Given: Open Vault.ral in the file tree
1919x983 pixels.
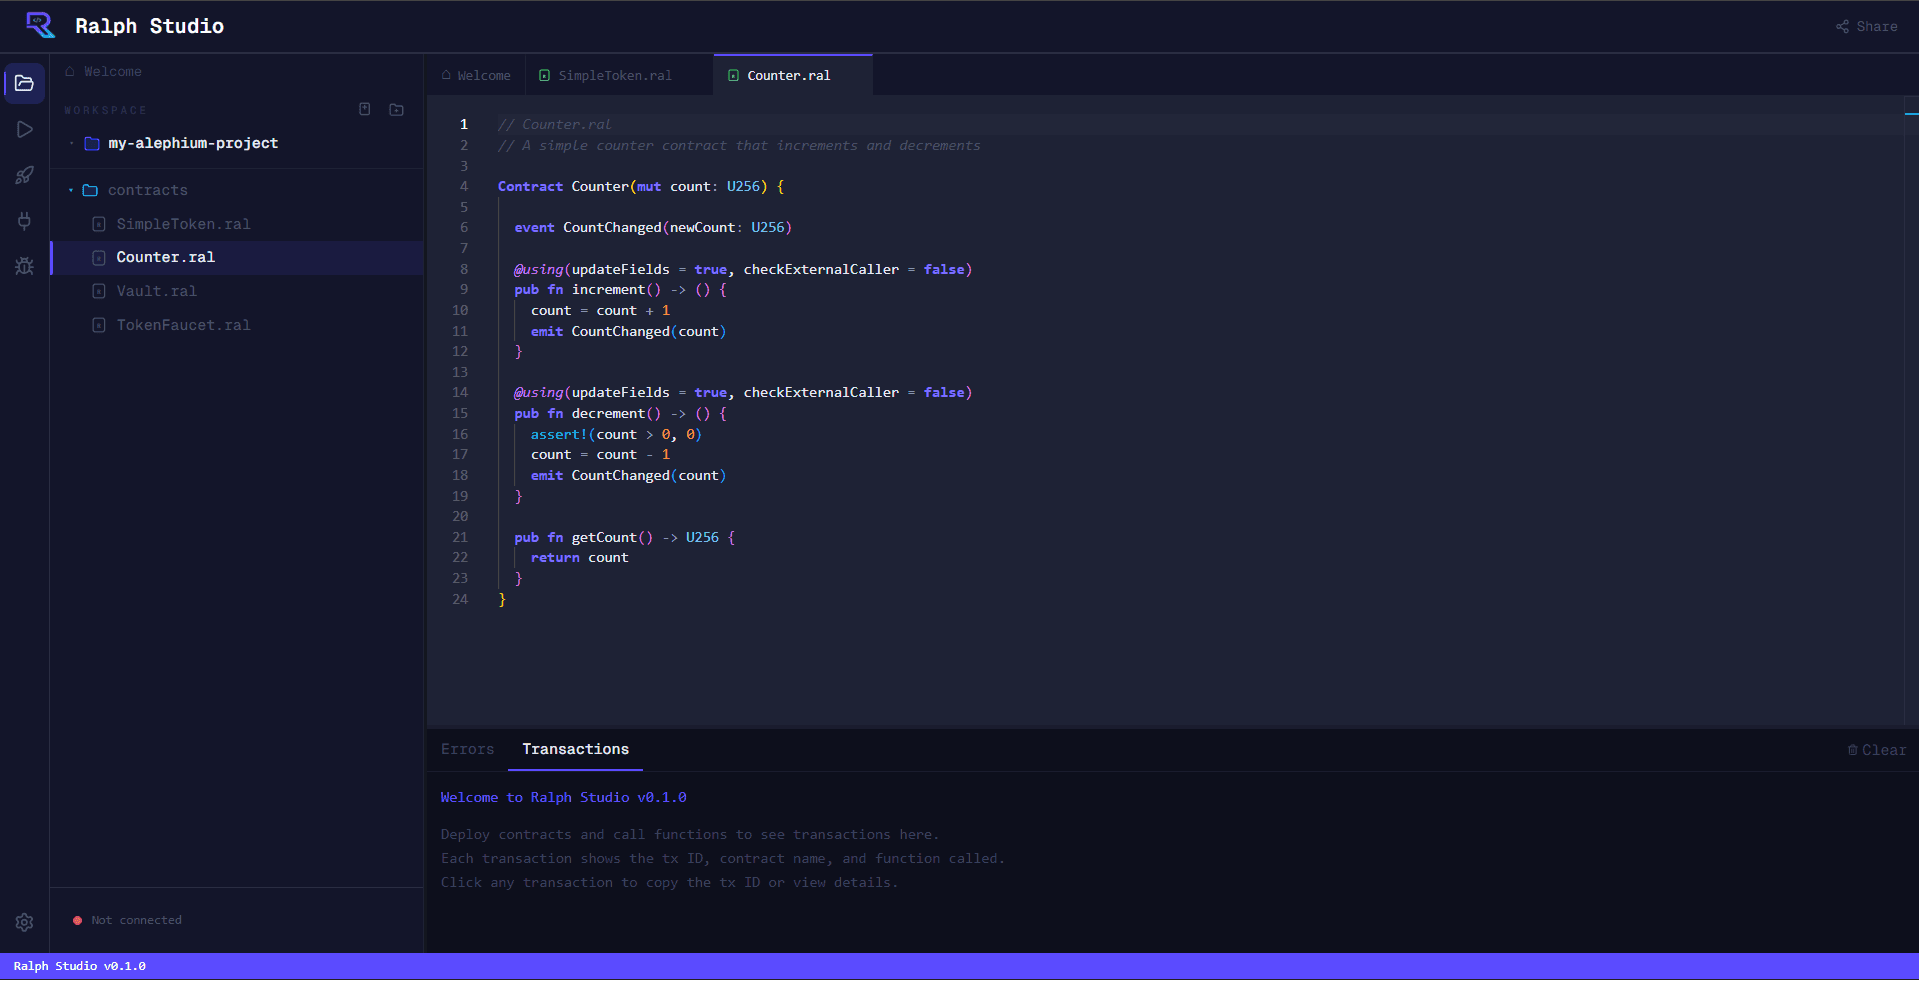Looking at the screenshot, I should tap(156, 291).
